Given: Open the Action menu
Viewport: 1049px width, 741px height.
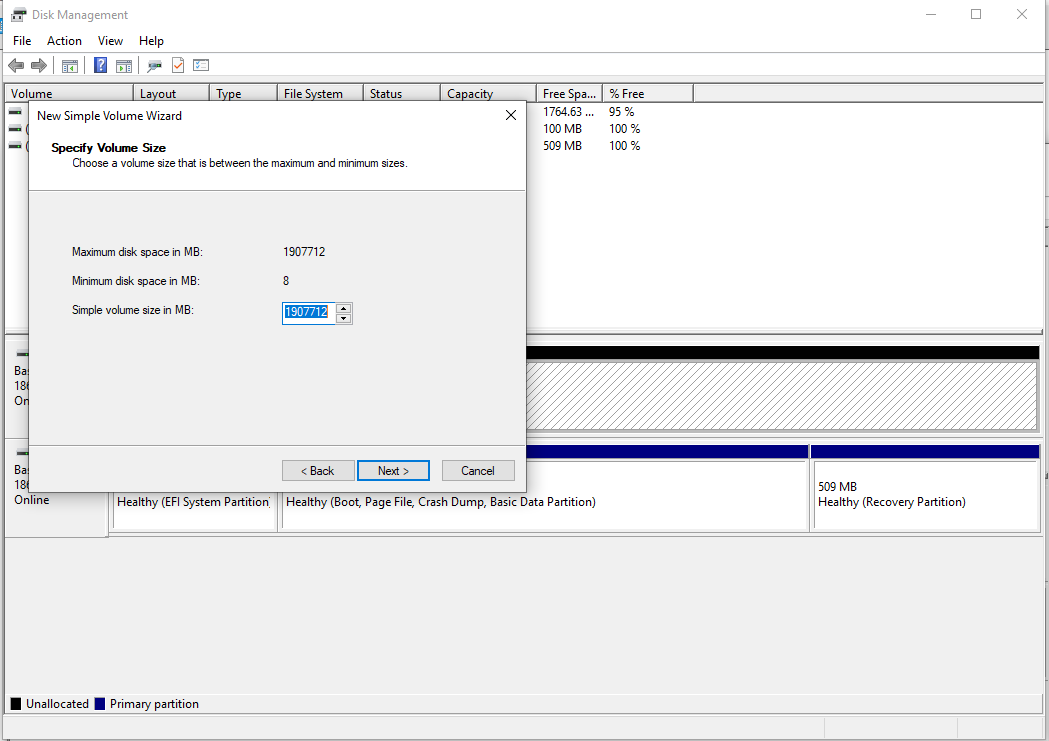Looking at the screenshot, I should coord(64,41).
